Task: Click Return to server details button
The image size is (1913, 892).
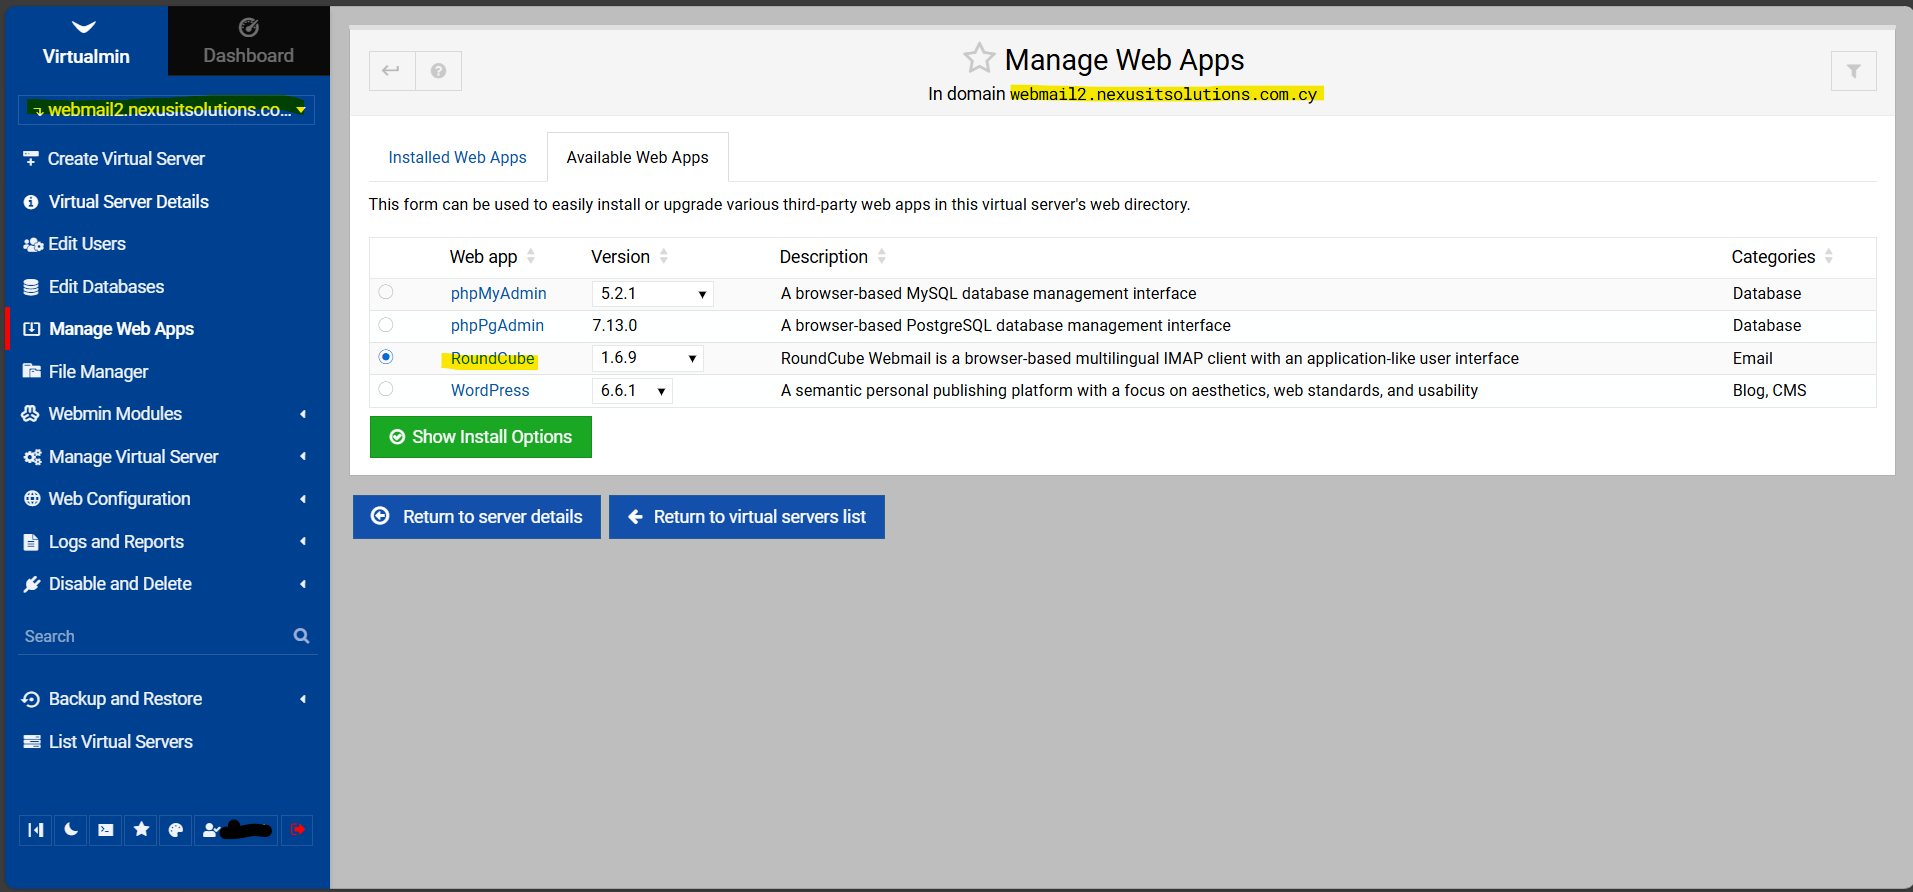Action: (x=477, y=517)
